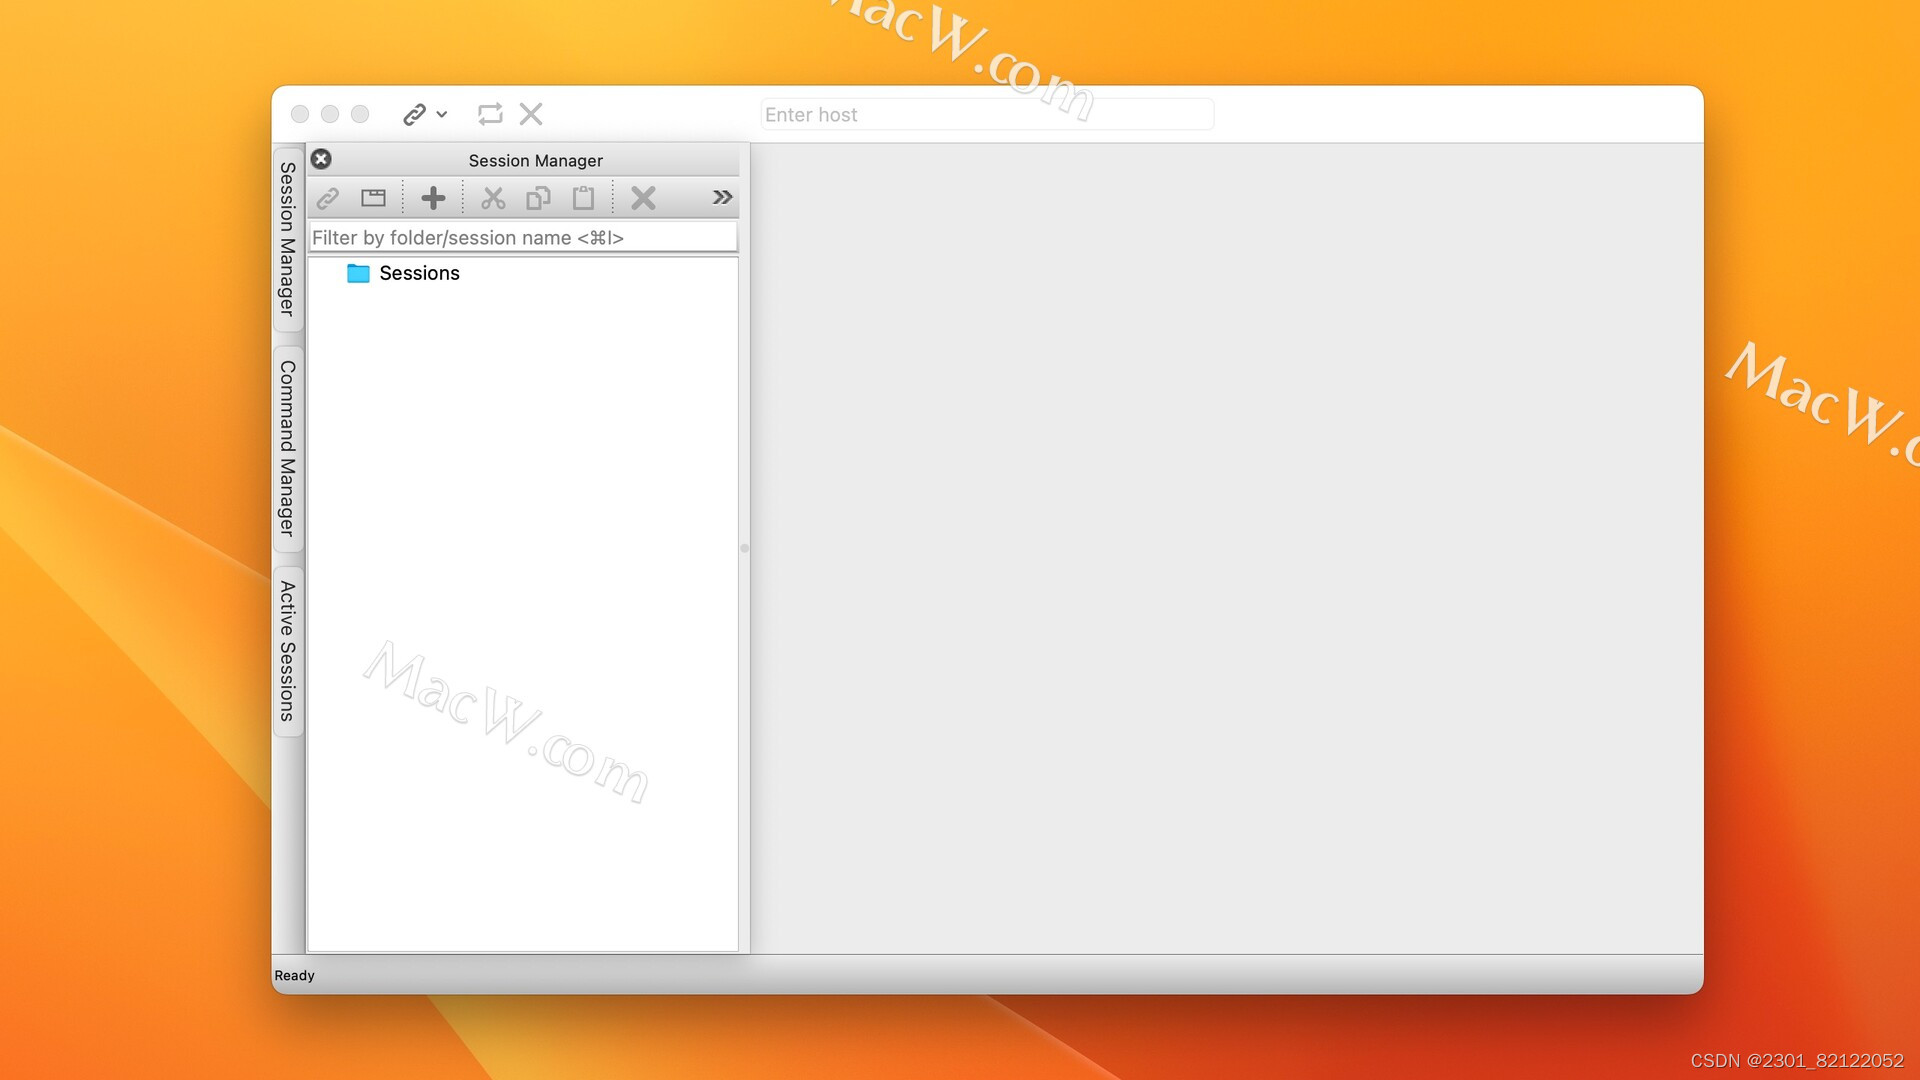Click the Disconnect X toolbar icon
The height and width of the screenshot is (1080, 1920).
pyautogui.click(x=530, y=114)
